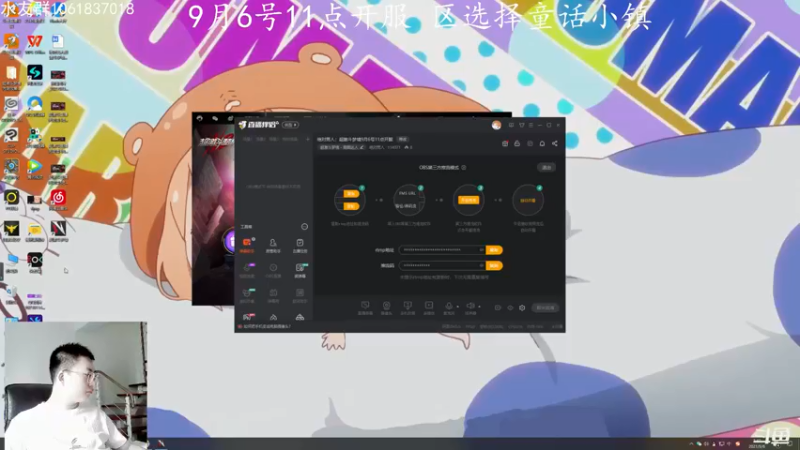Image resolution: width=800 pixels, height=450 pixels.
Task: Open the yellow winged emblem desktop shortcut
Action: point(11,231)
